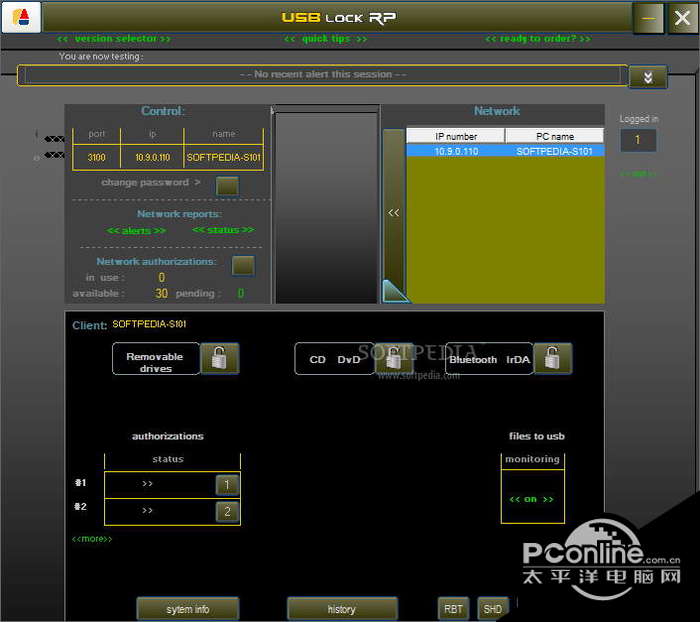Image resolution: width=700 pixels, height=622 pixels.
Task: Toggle files to usb monitoring on
Action: 531,499
